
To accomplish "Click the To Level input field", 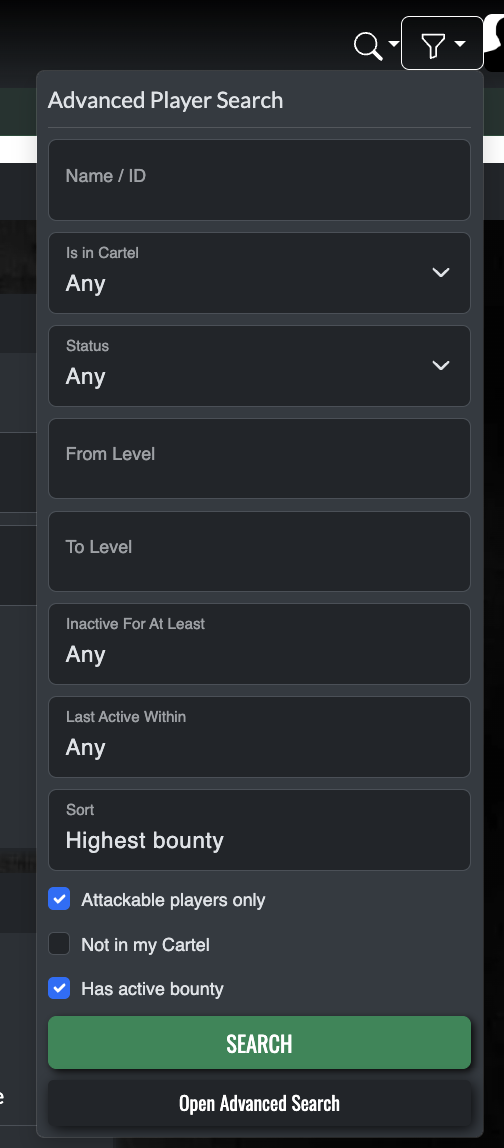I will click(x=259, y=551).
